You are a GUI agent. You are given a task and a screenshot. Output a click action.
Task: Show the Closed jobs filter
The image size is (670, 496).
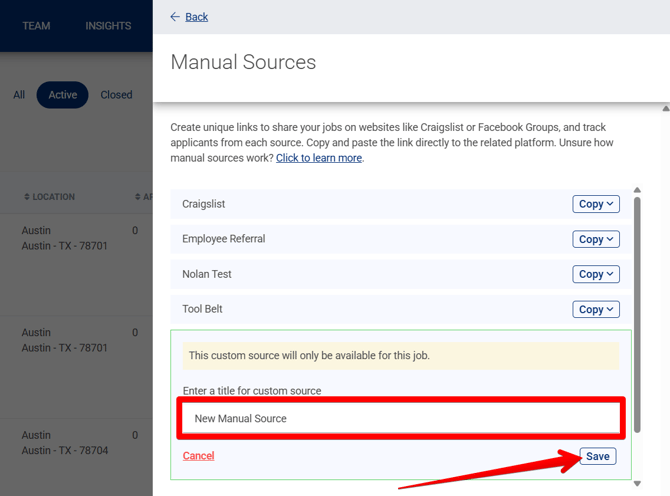pos(116,95)
